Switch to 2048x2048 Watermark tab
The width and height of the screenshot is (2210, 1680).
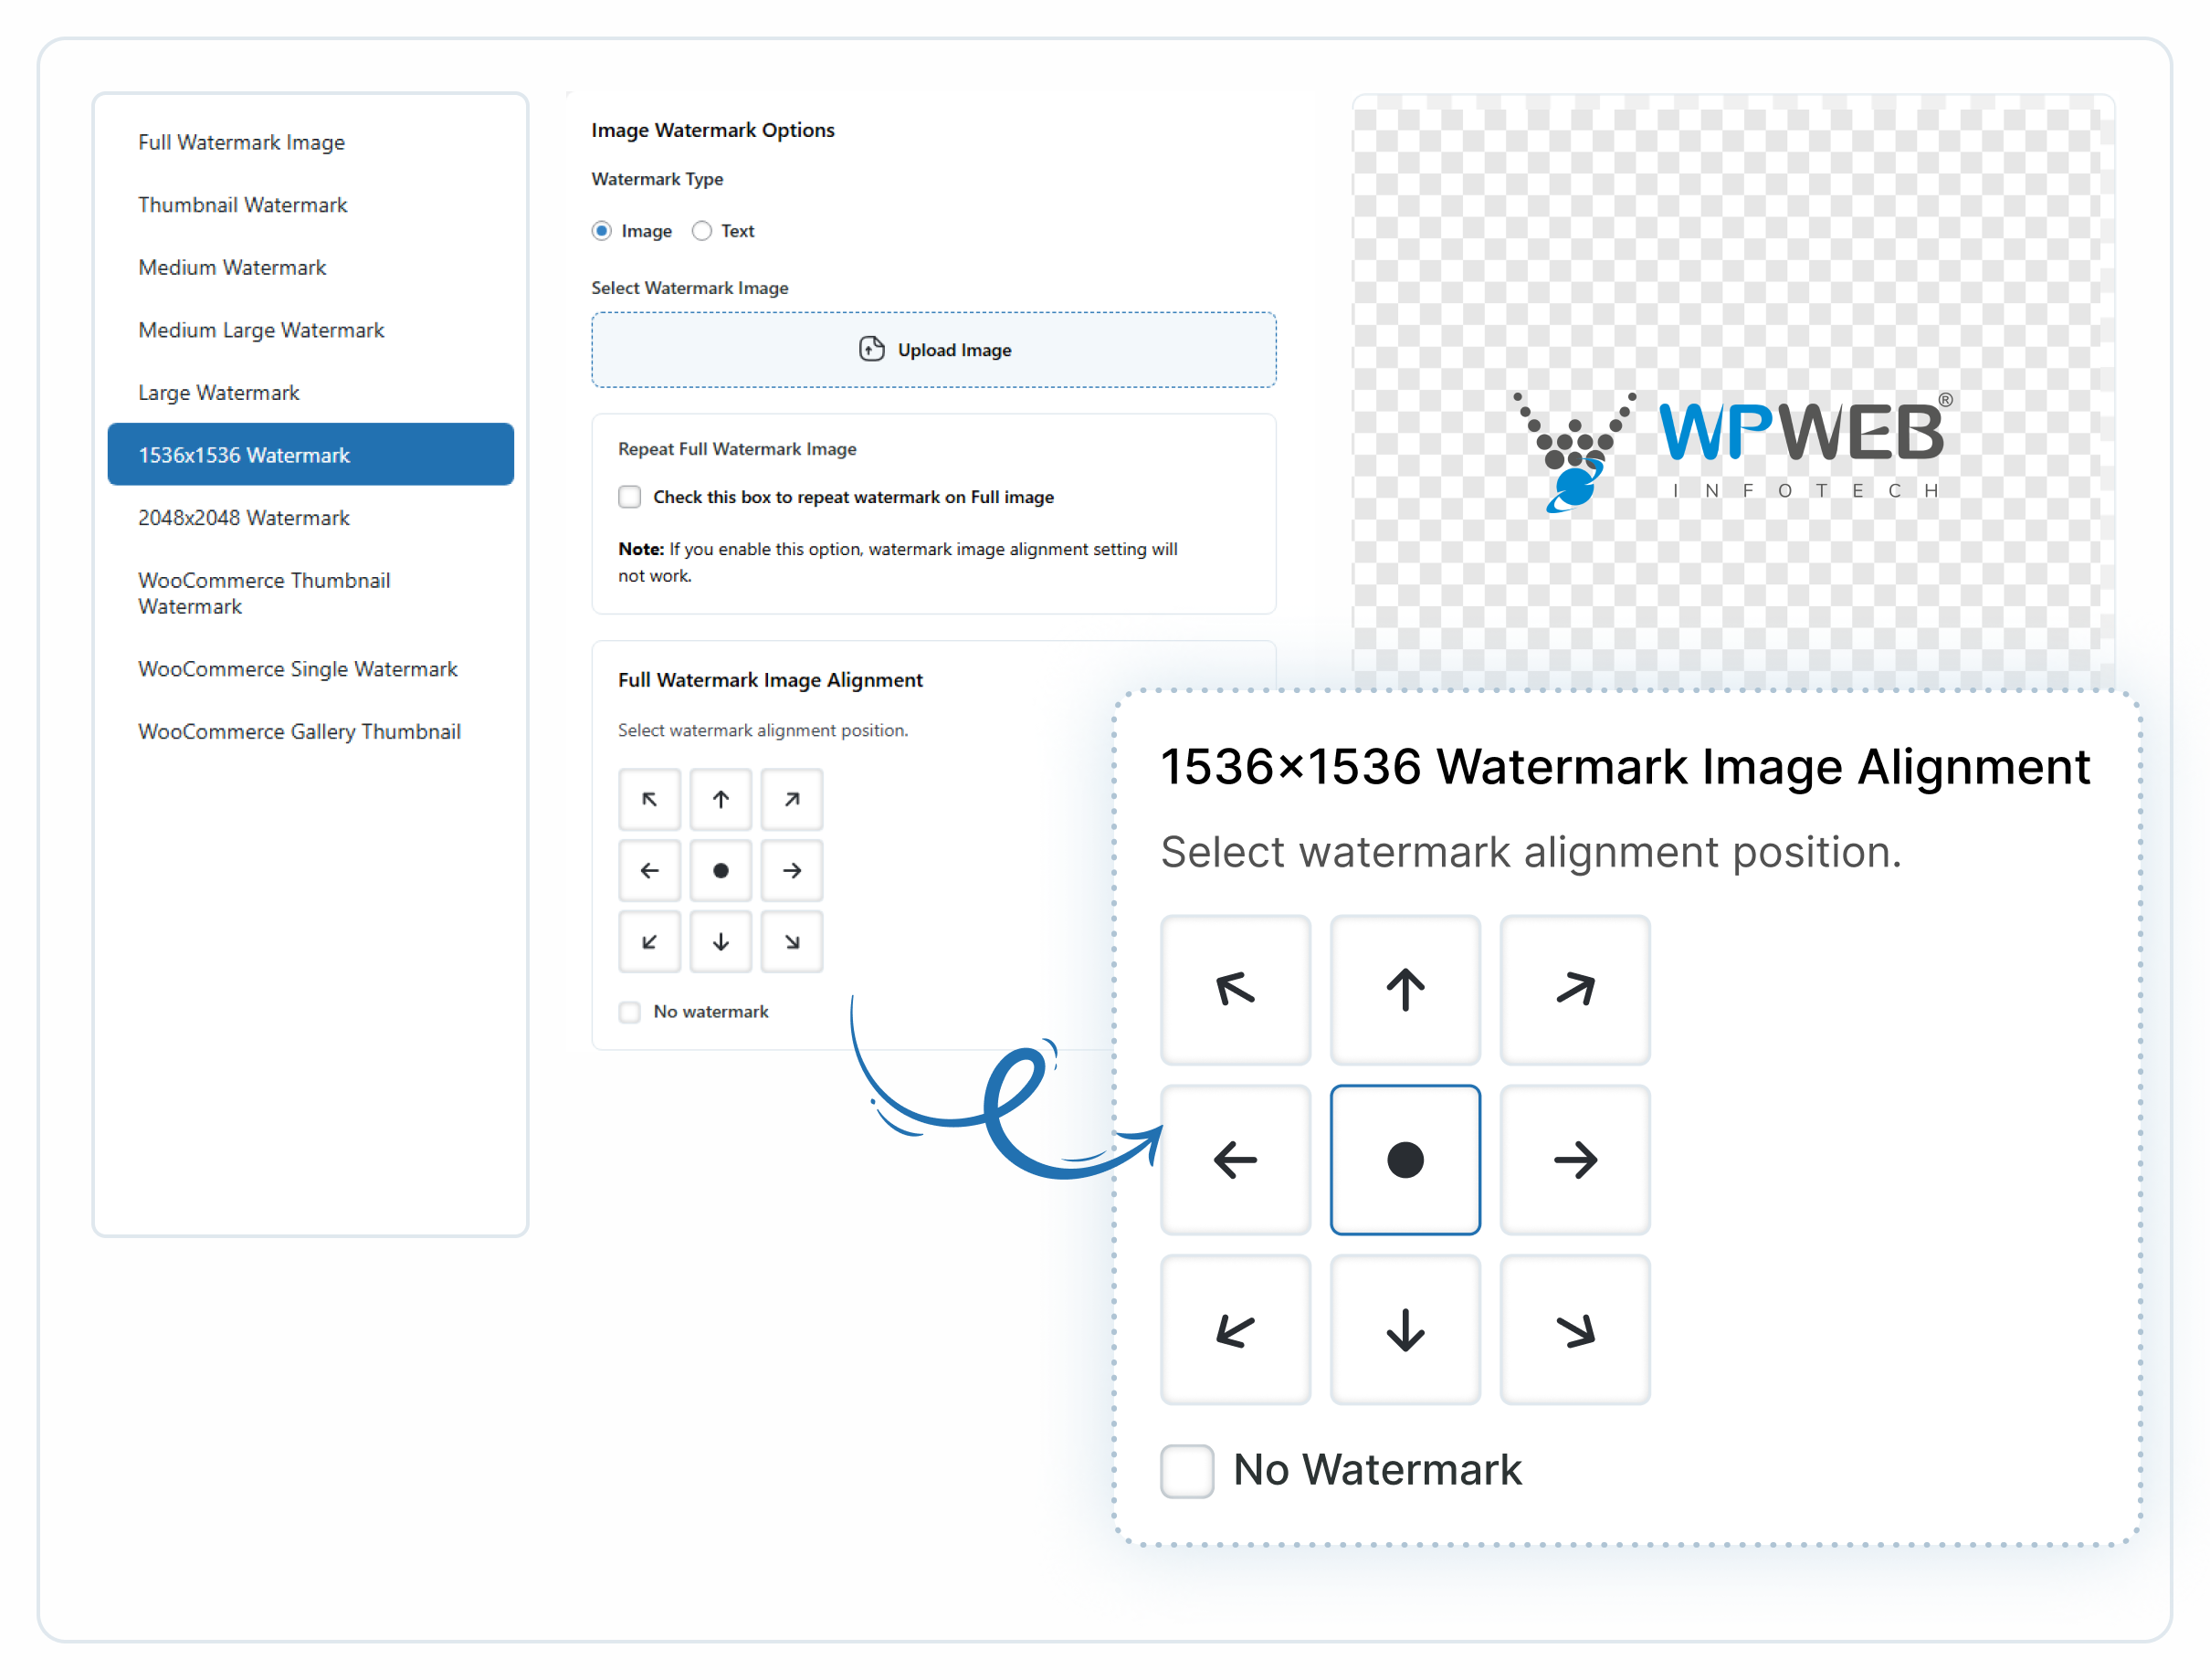tap(244, 518)
